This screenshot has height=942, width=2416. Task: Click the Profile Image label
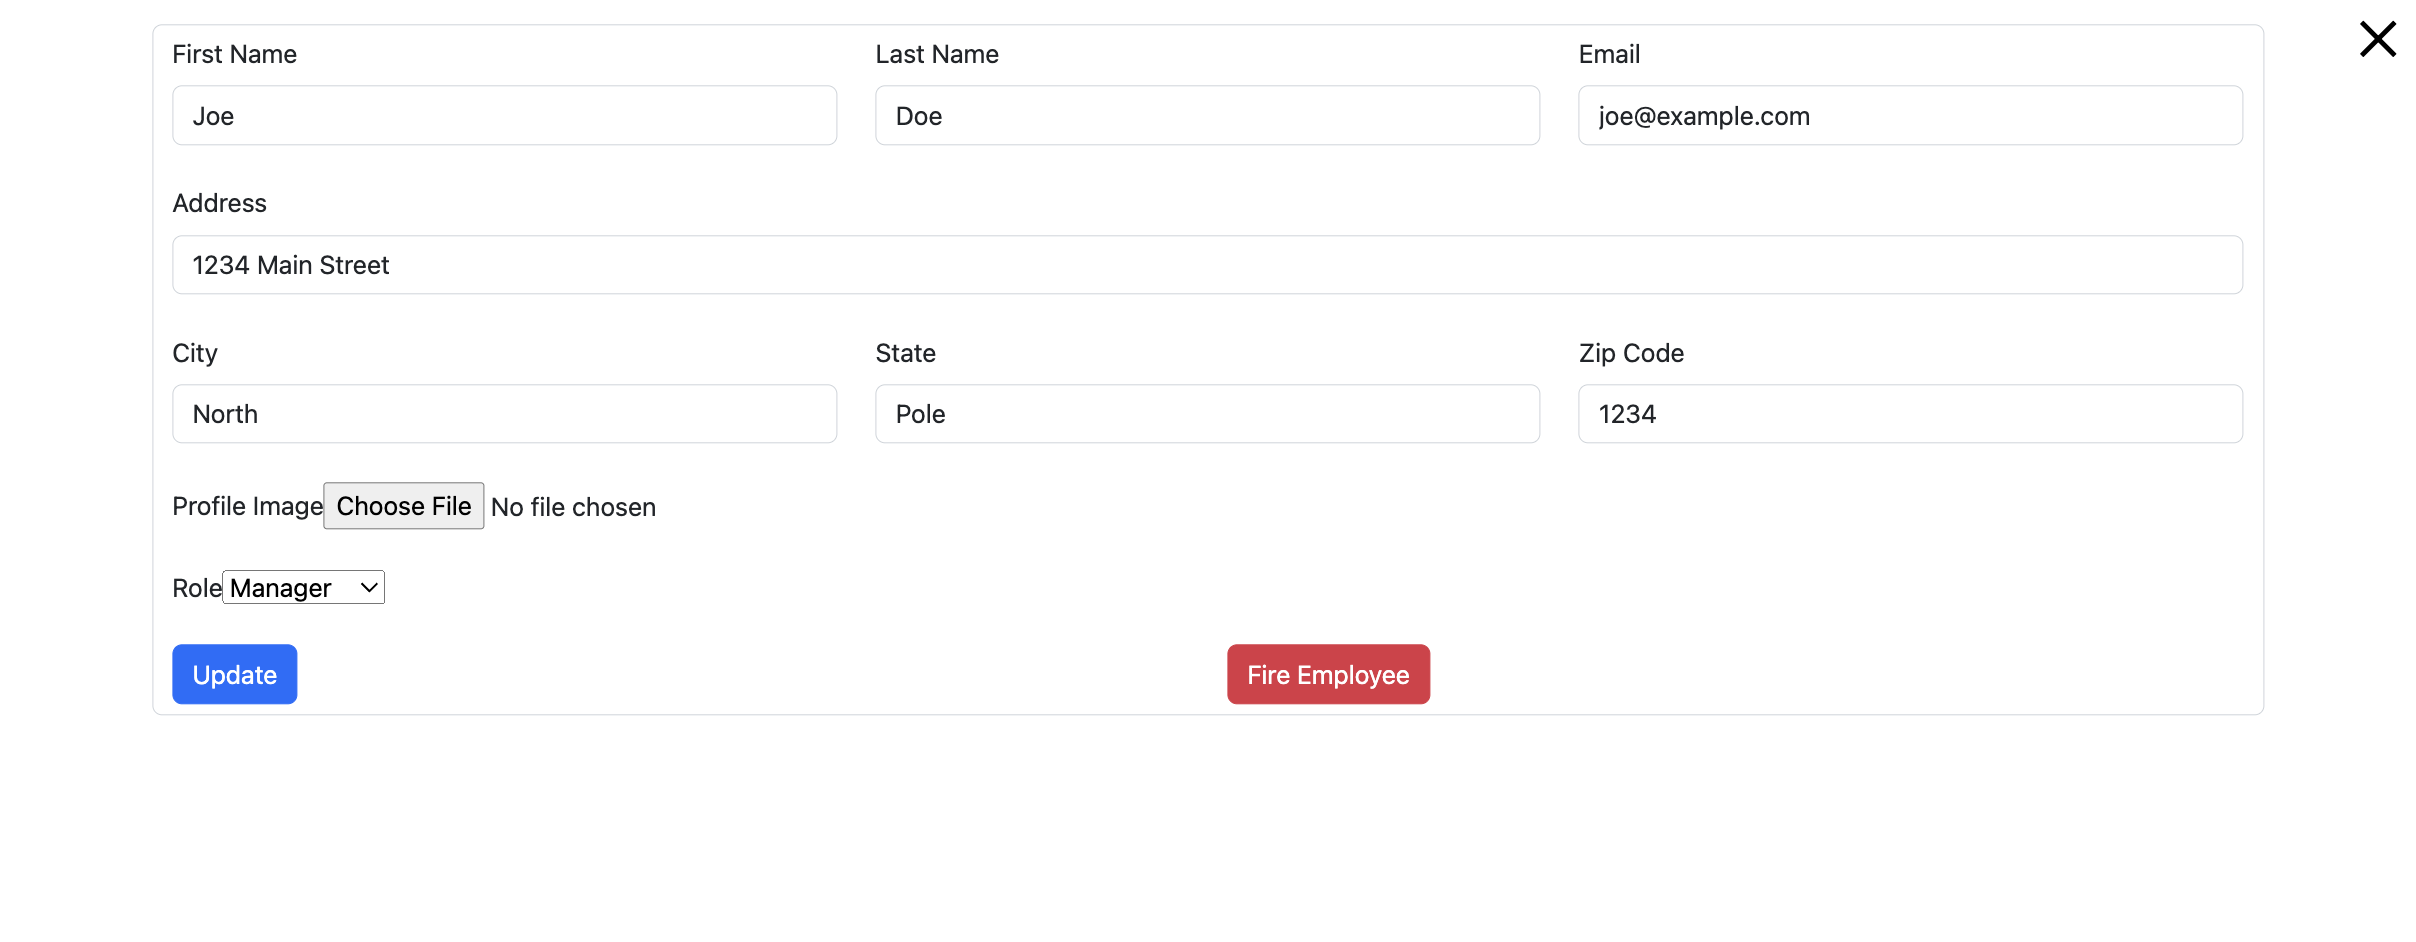coord(247,506)
